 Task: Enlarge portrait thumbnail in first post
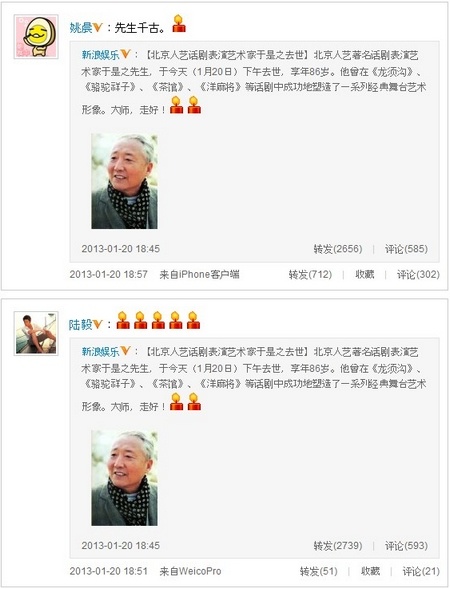click(124, 181)
